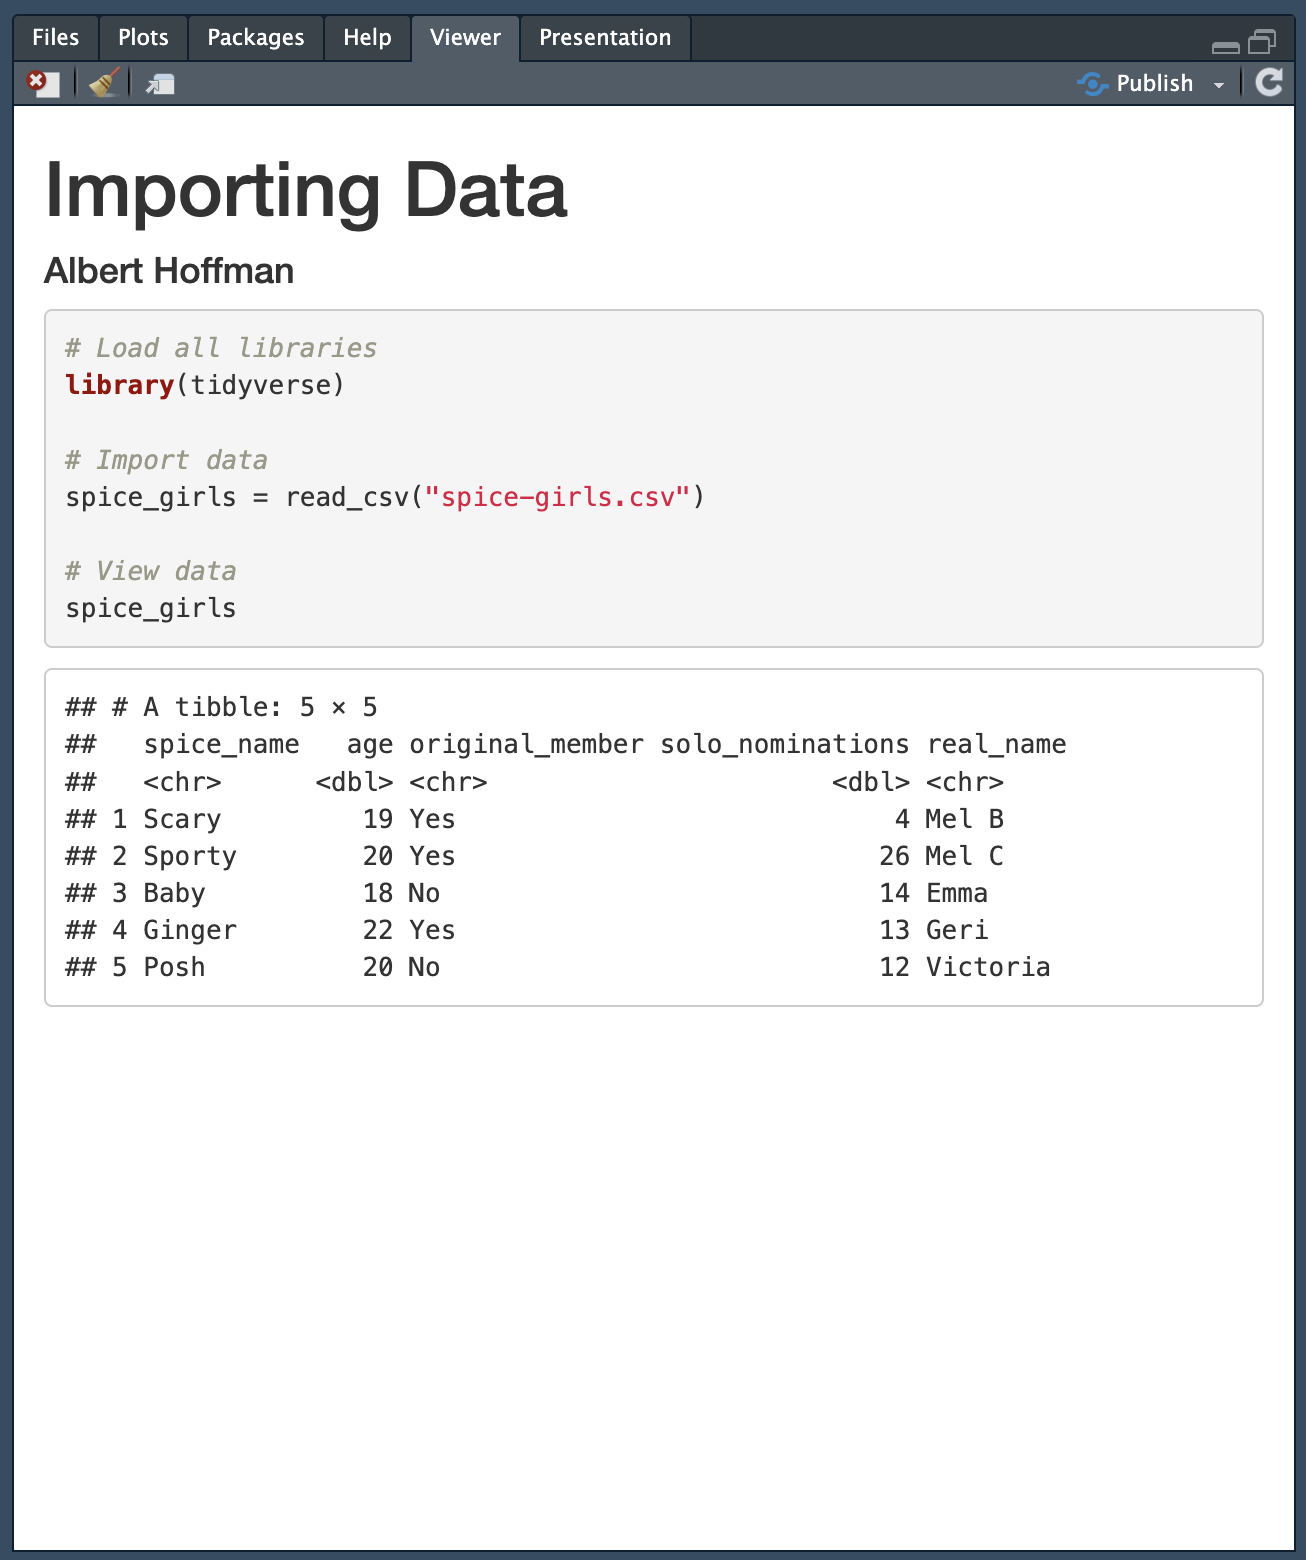The image size is (1306, 1560).
Task: Click the author name Albert Hoffman
Action: coord(169,271)
